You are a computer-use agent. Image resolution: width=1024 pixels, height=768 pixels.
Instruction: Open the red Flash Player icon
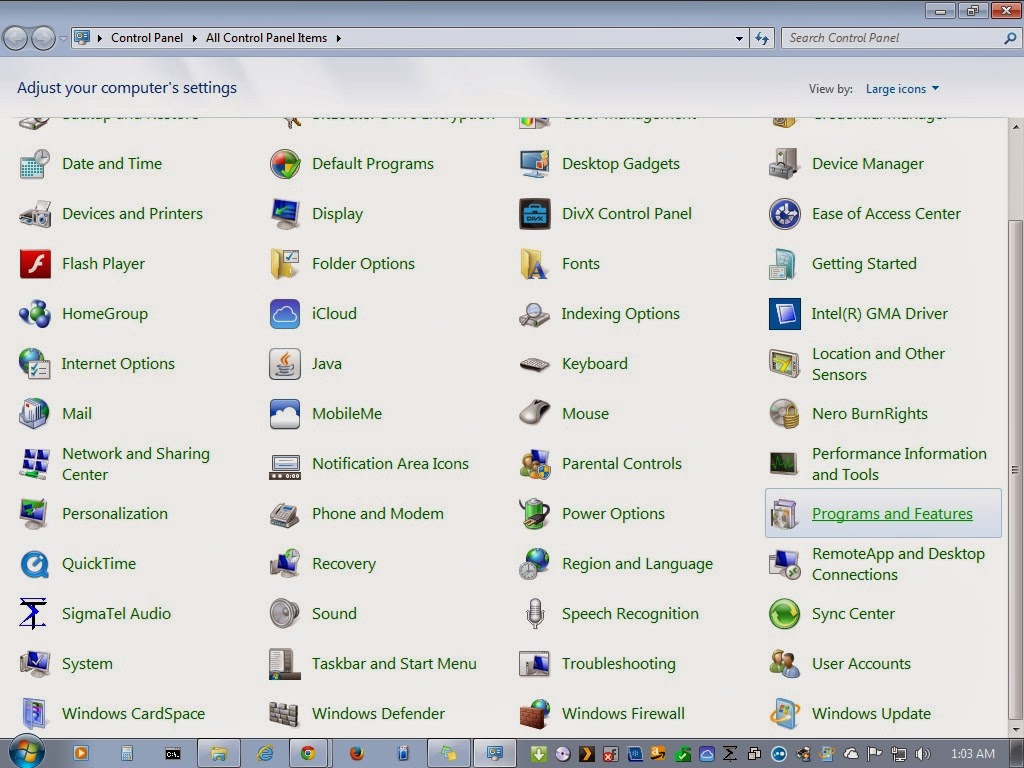click(35, 264)
